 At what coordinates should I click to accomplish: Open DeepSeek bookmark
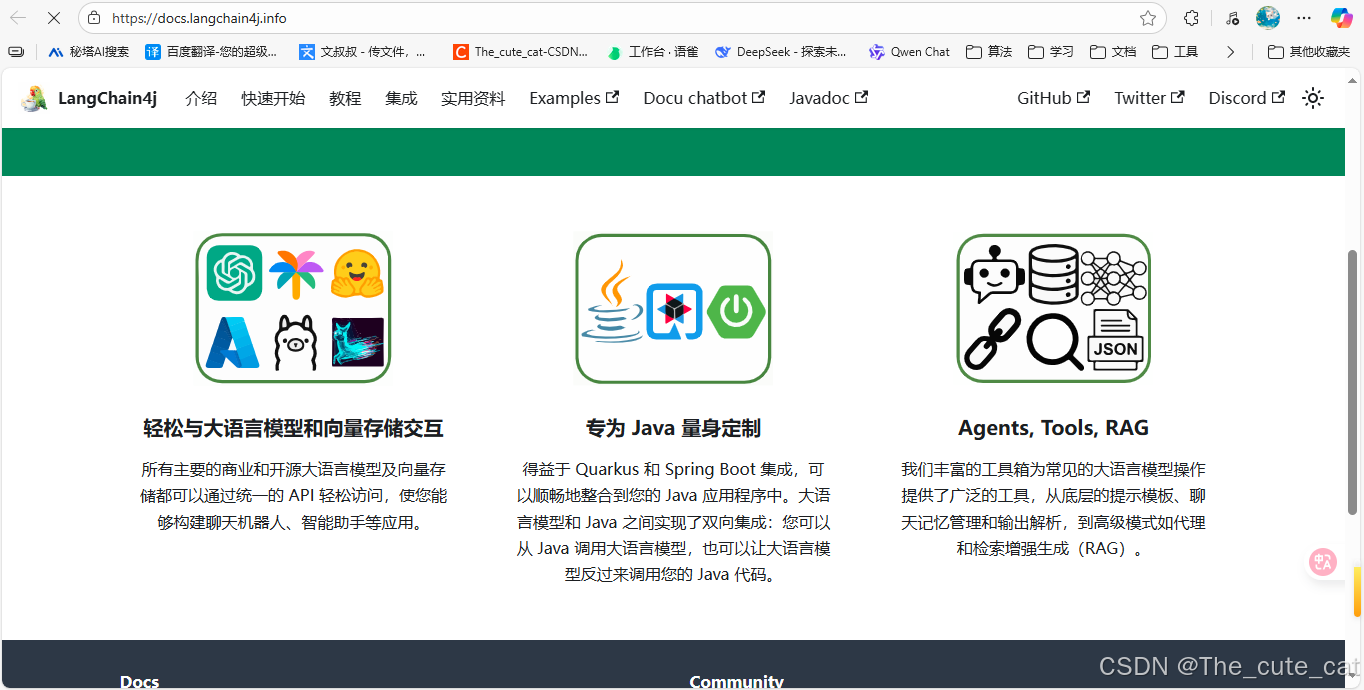(780, 52)
